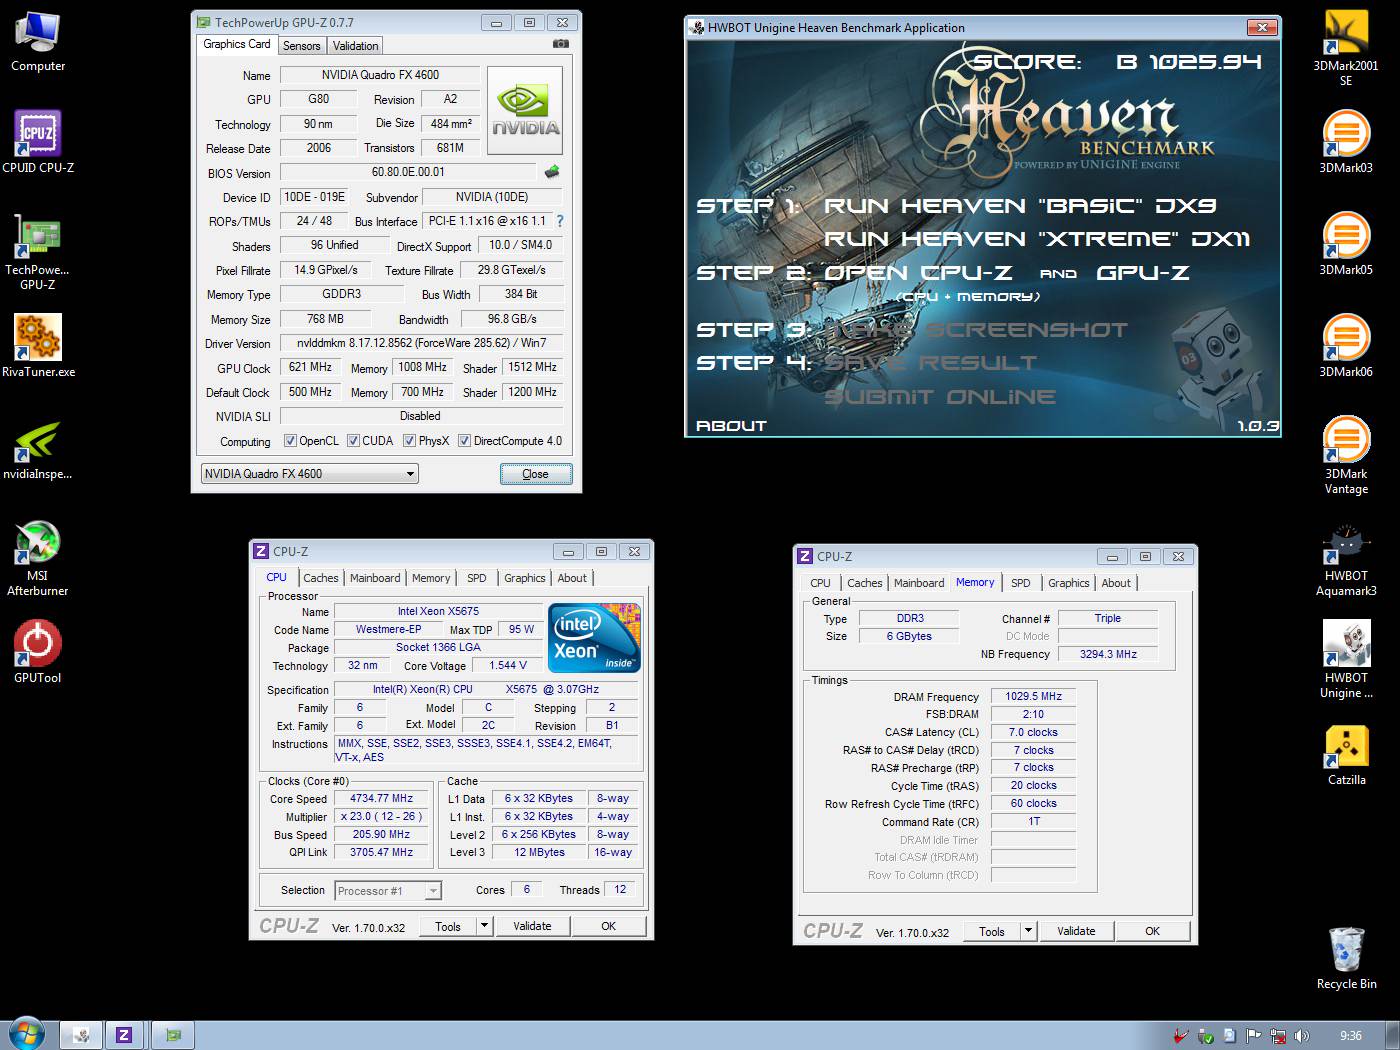Open HWBOT Aquamark3 desktop icon
The image size is (1400, 1050).
pos(1346,560)
